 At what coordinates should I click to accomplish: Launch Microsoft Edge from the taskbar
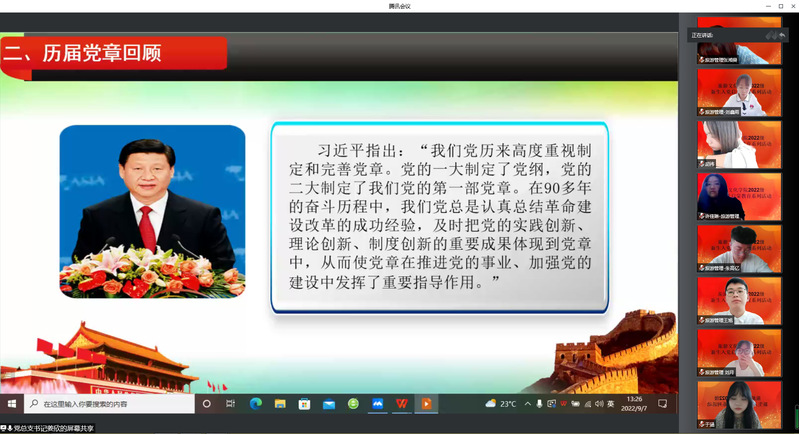[x=255, y=404]
